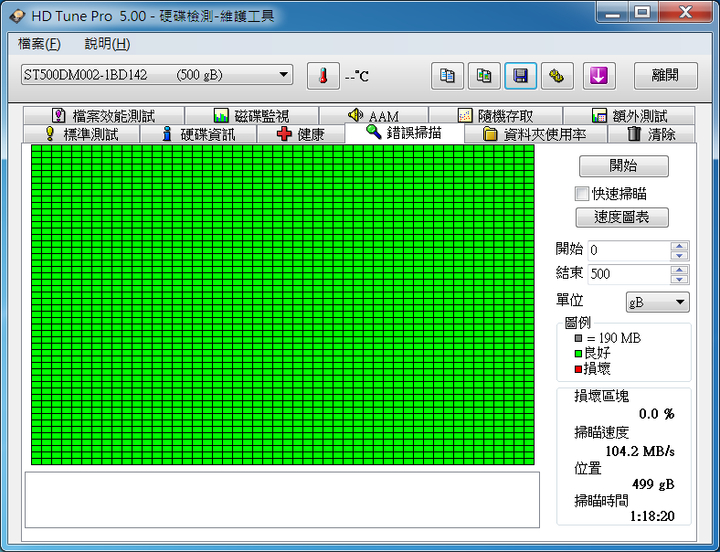Click the copy screenshot to clipboard icon
This screenshot has height=552, width=720.
coord(484,76)
